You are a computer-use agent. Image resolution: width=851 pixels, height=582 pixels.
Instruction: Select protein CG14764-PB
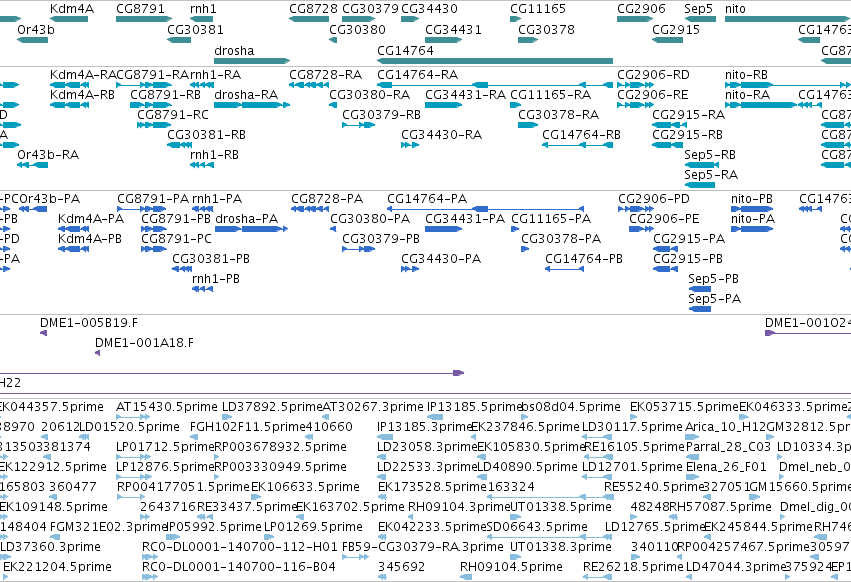(564, 269)
